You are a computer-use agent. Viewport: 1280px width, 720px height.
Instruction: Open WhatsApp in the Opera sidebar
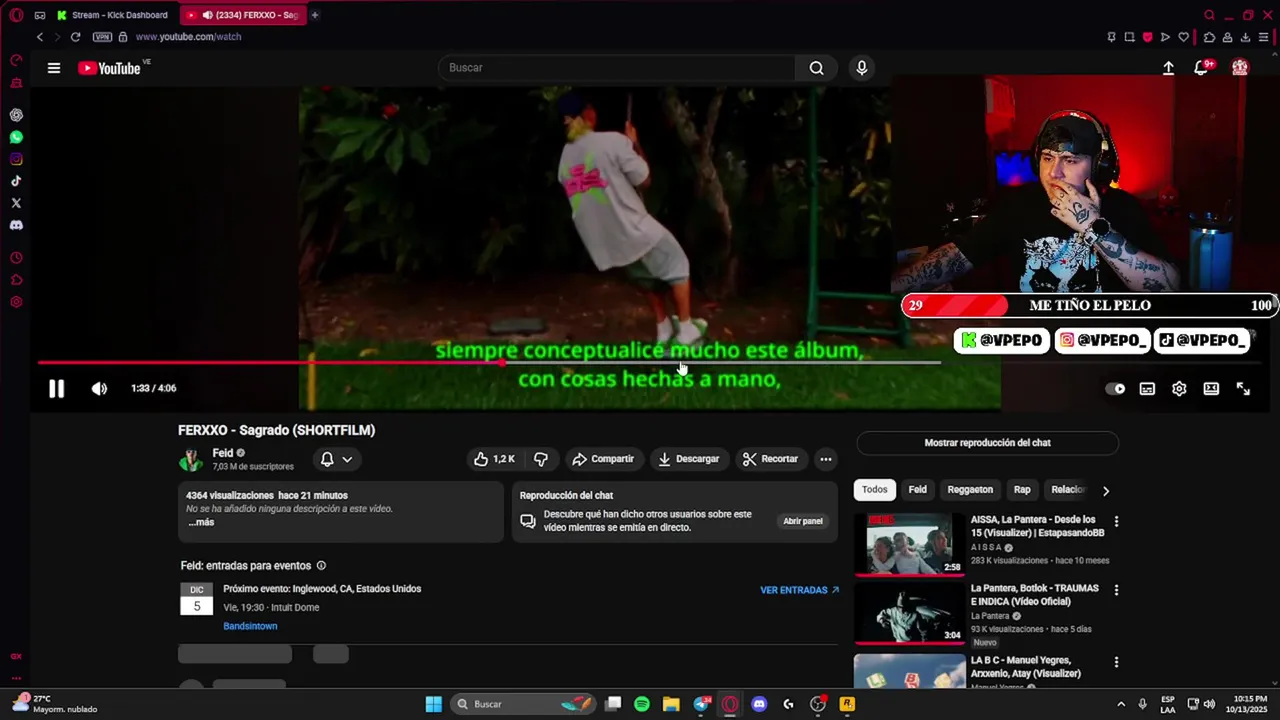point(16,137)
